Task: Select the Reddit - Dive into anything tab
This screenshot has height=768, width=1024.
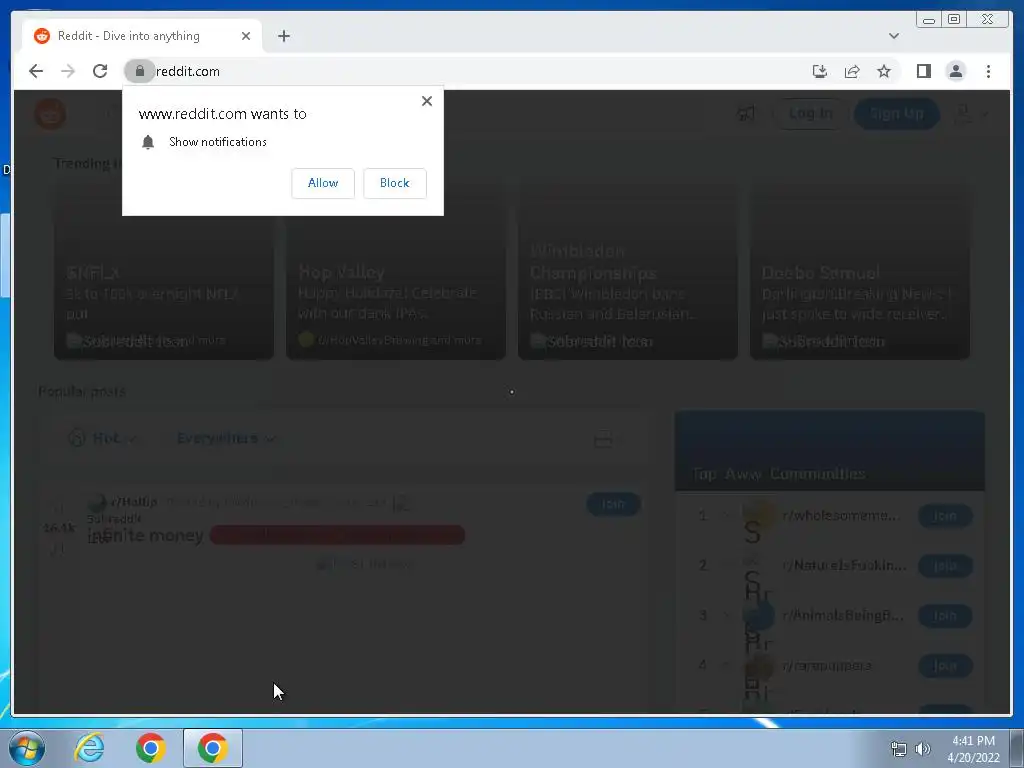Action: pyautogui.click(x=142, y=36)
